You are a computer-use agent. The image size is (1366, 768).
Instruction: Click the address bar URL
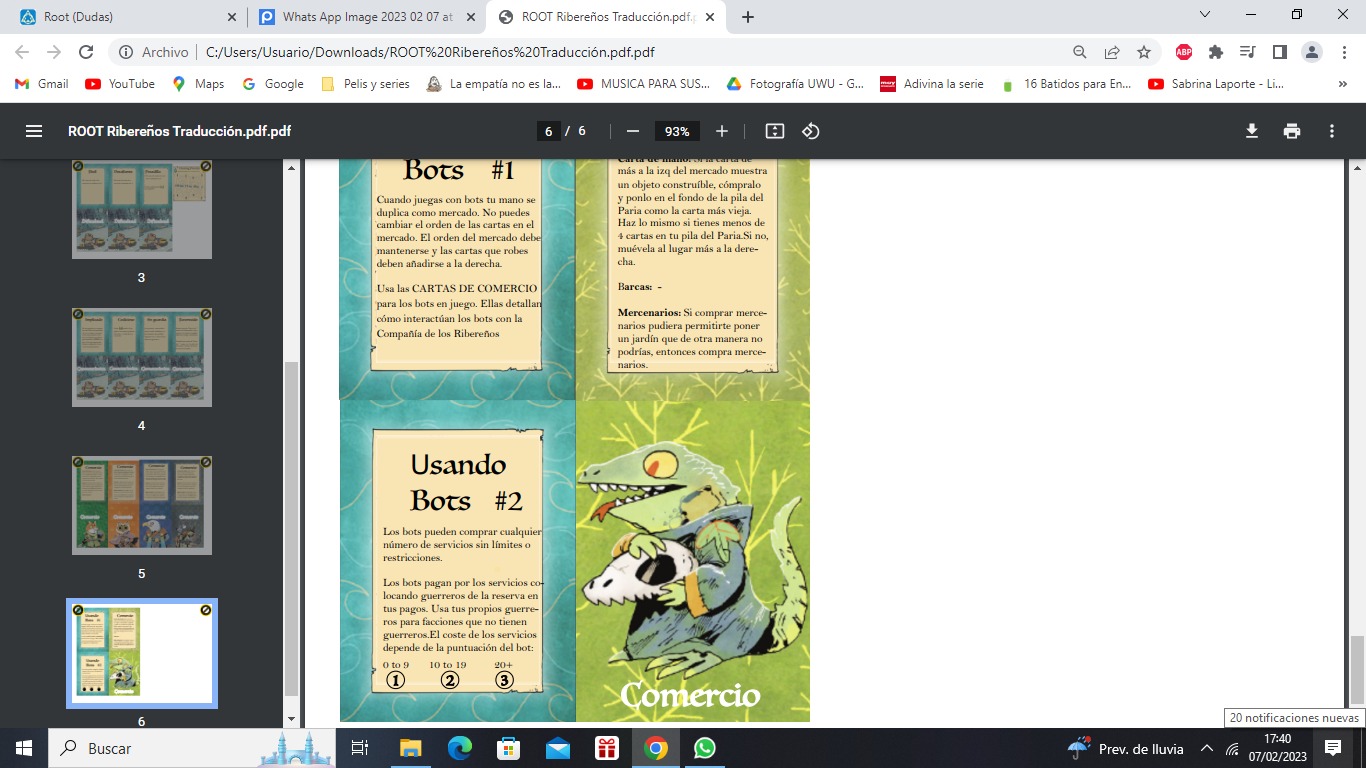click(x=430, y=52)
